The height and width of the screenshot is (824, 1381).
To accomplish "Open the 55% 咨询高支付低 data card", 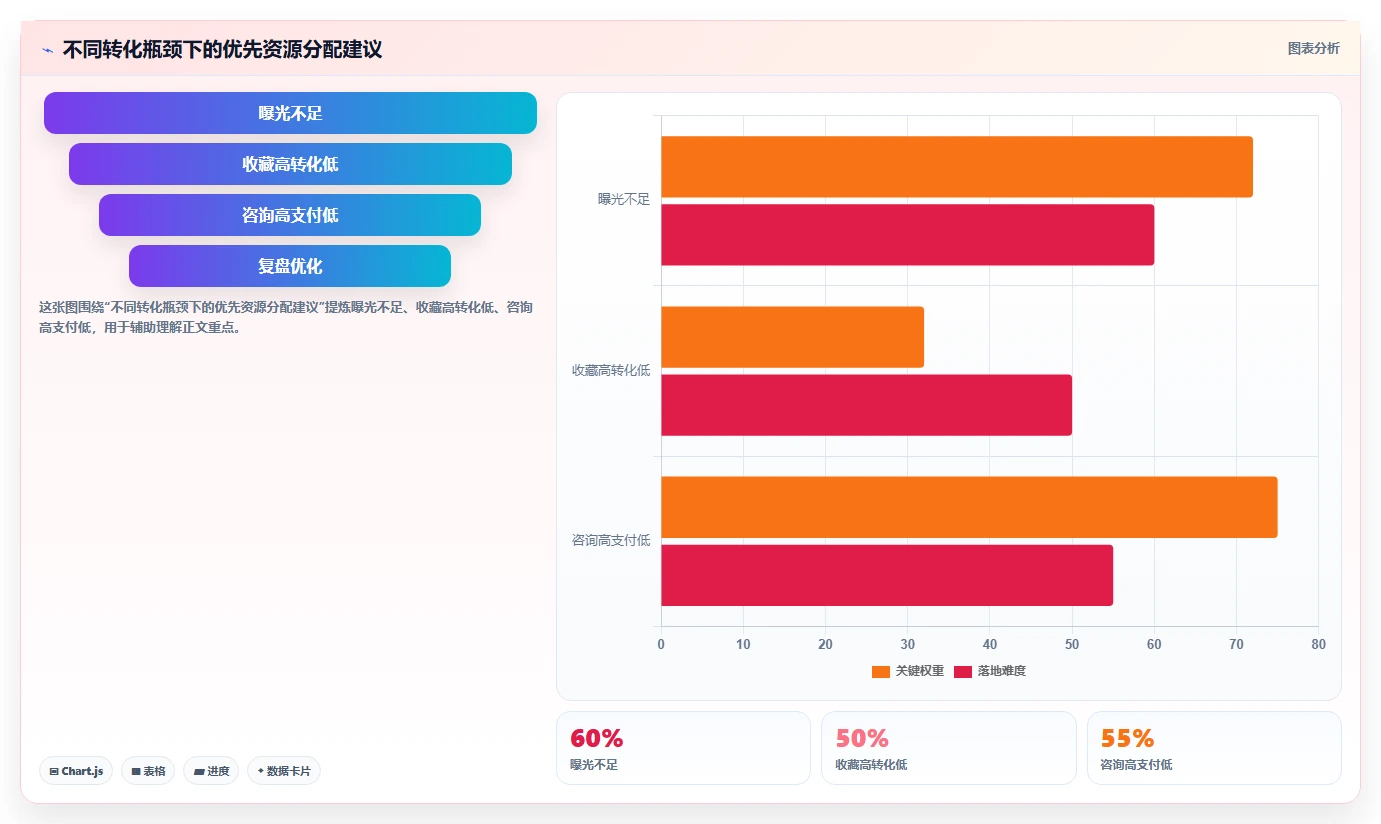I will click(x=1214, y=748).
